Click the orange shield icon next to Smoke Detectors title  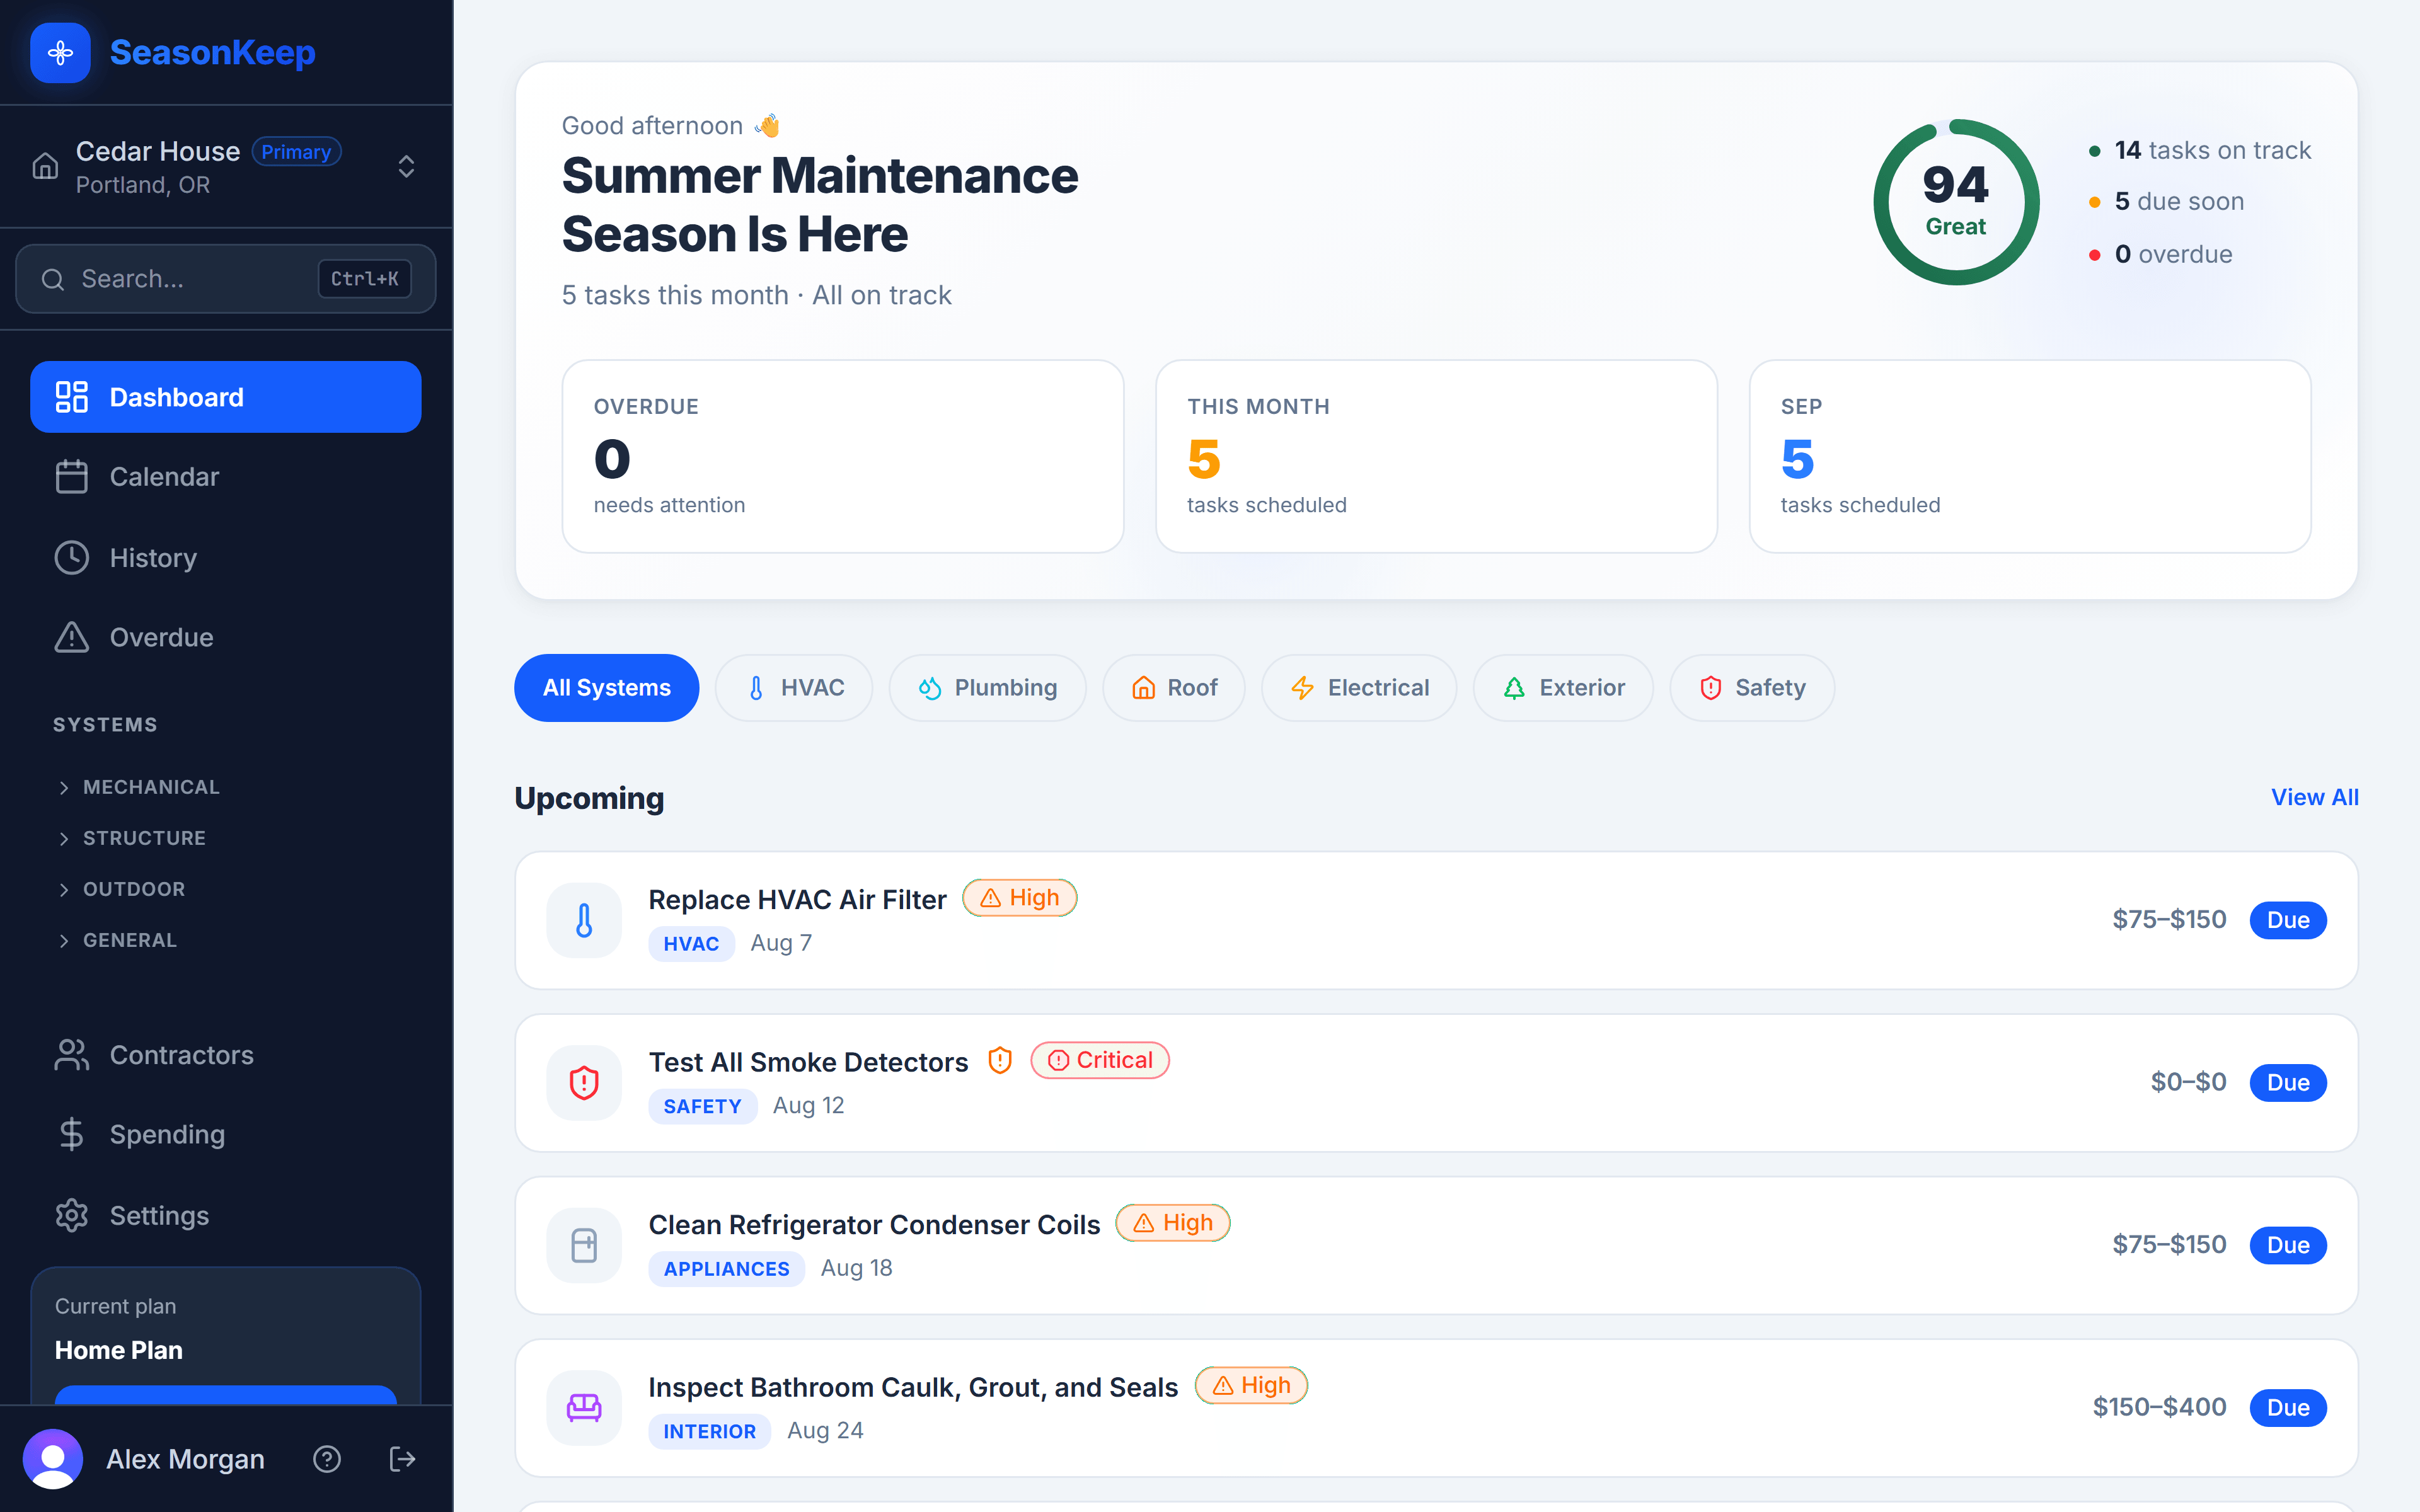point(1000,1061)
